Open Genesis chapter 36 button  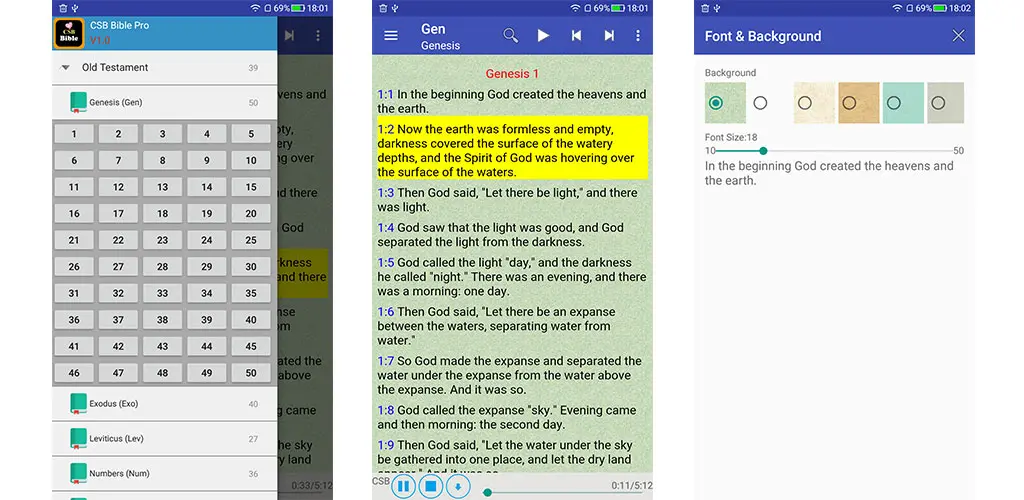tap(74, 320)
